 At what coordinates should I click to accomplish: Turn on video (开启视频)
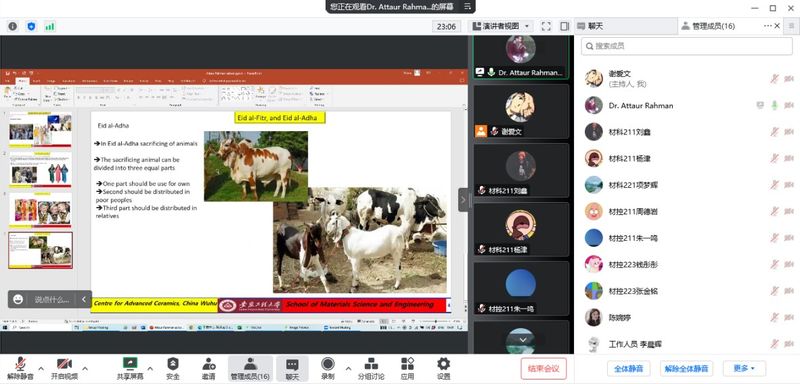(x=64, y=368)
